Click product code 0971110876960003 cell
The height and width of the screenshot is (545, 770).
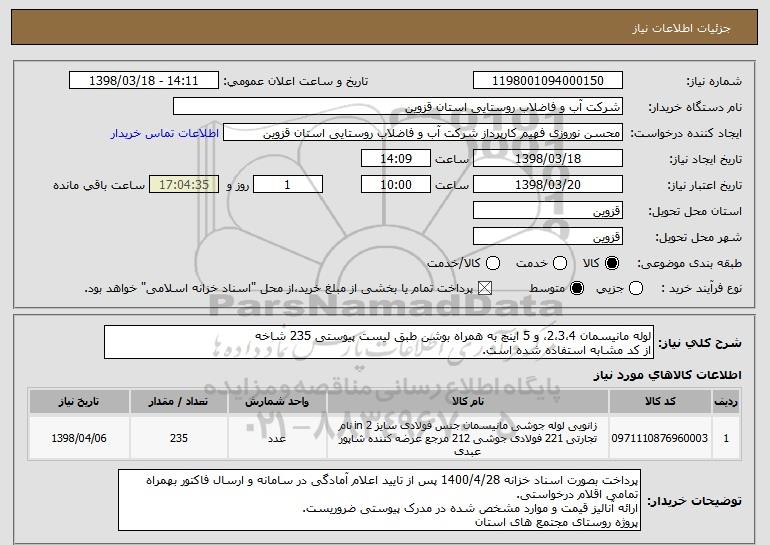(660, 438)
